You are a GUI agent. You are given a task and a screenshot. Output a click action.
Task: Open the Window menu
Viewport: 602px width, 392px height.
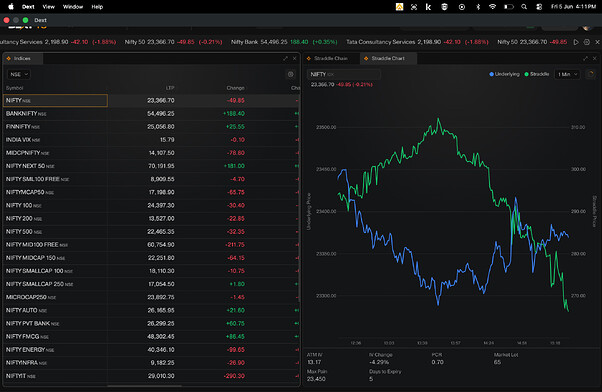(73, 7)
